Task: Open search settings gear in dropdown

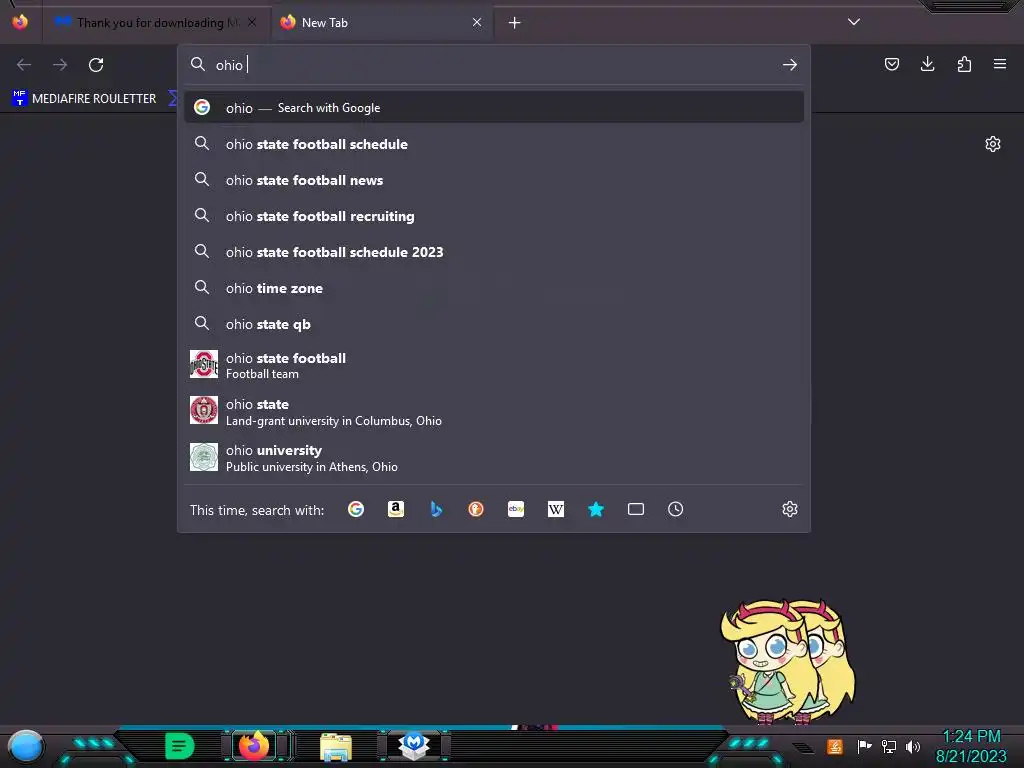Action: click(x=790, y=509)
